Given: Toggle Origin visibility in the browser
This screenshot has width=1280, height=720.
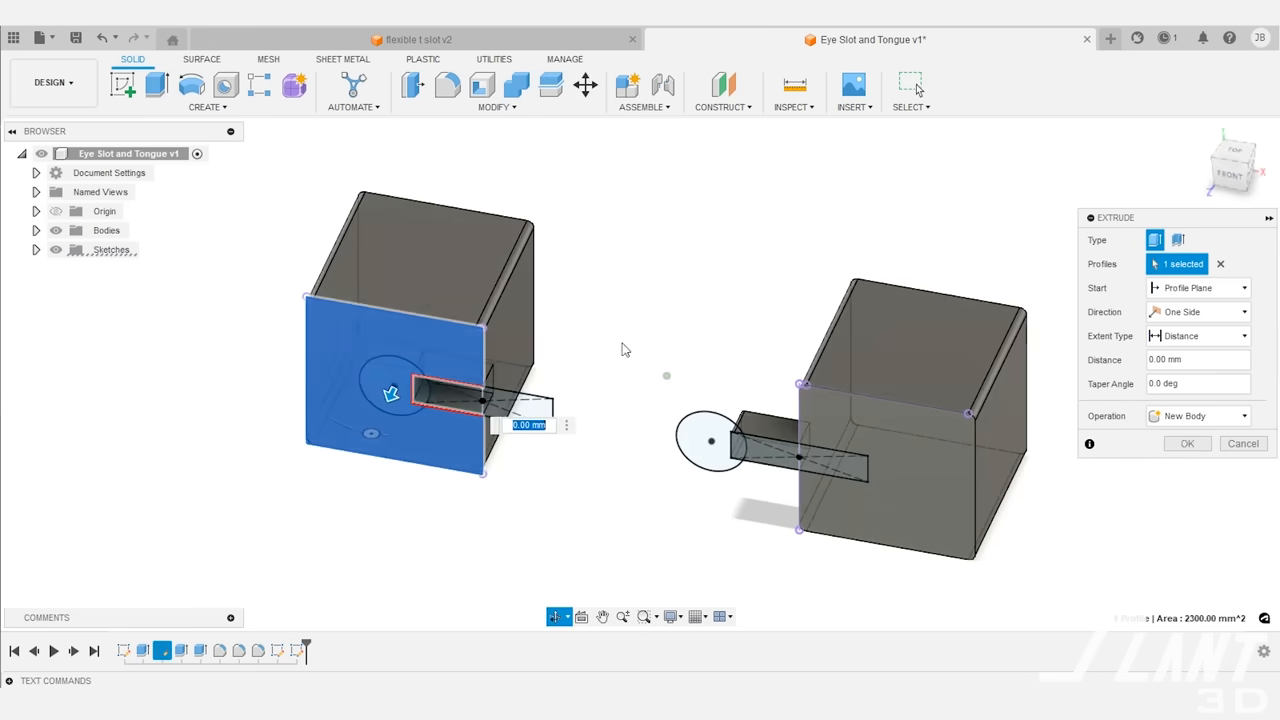Looking at the screenshot, I should [x=56, y=211].
